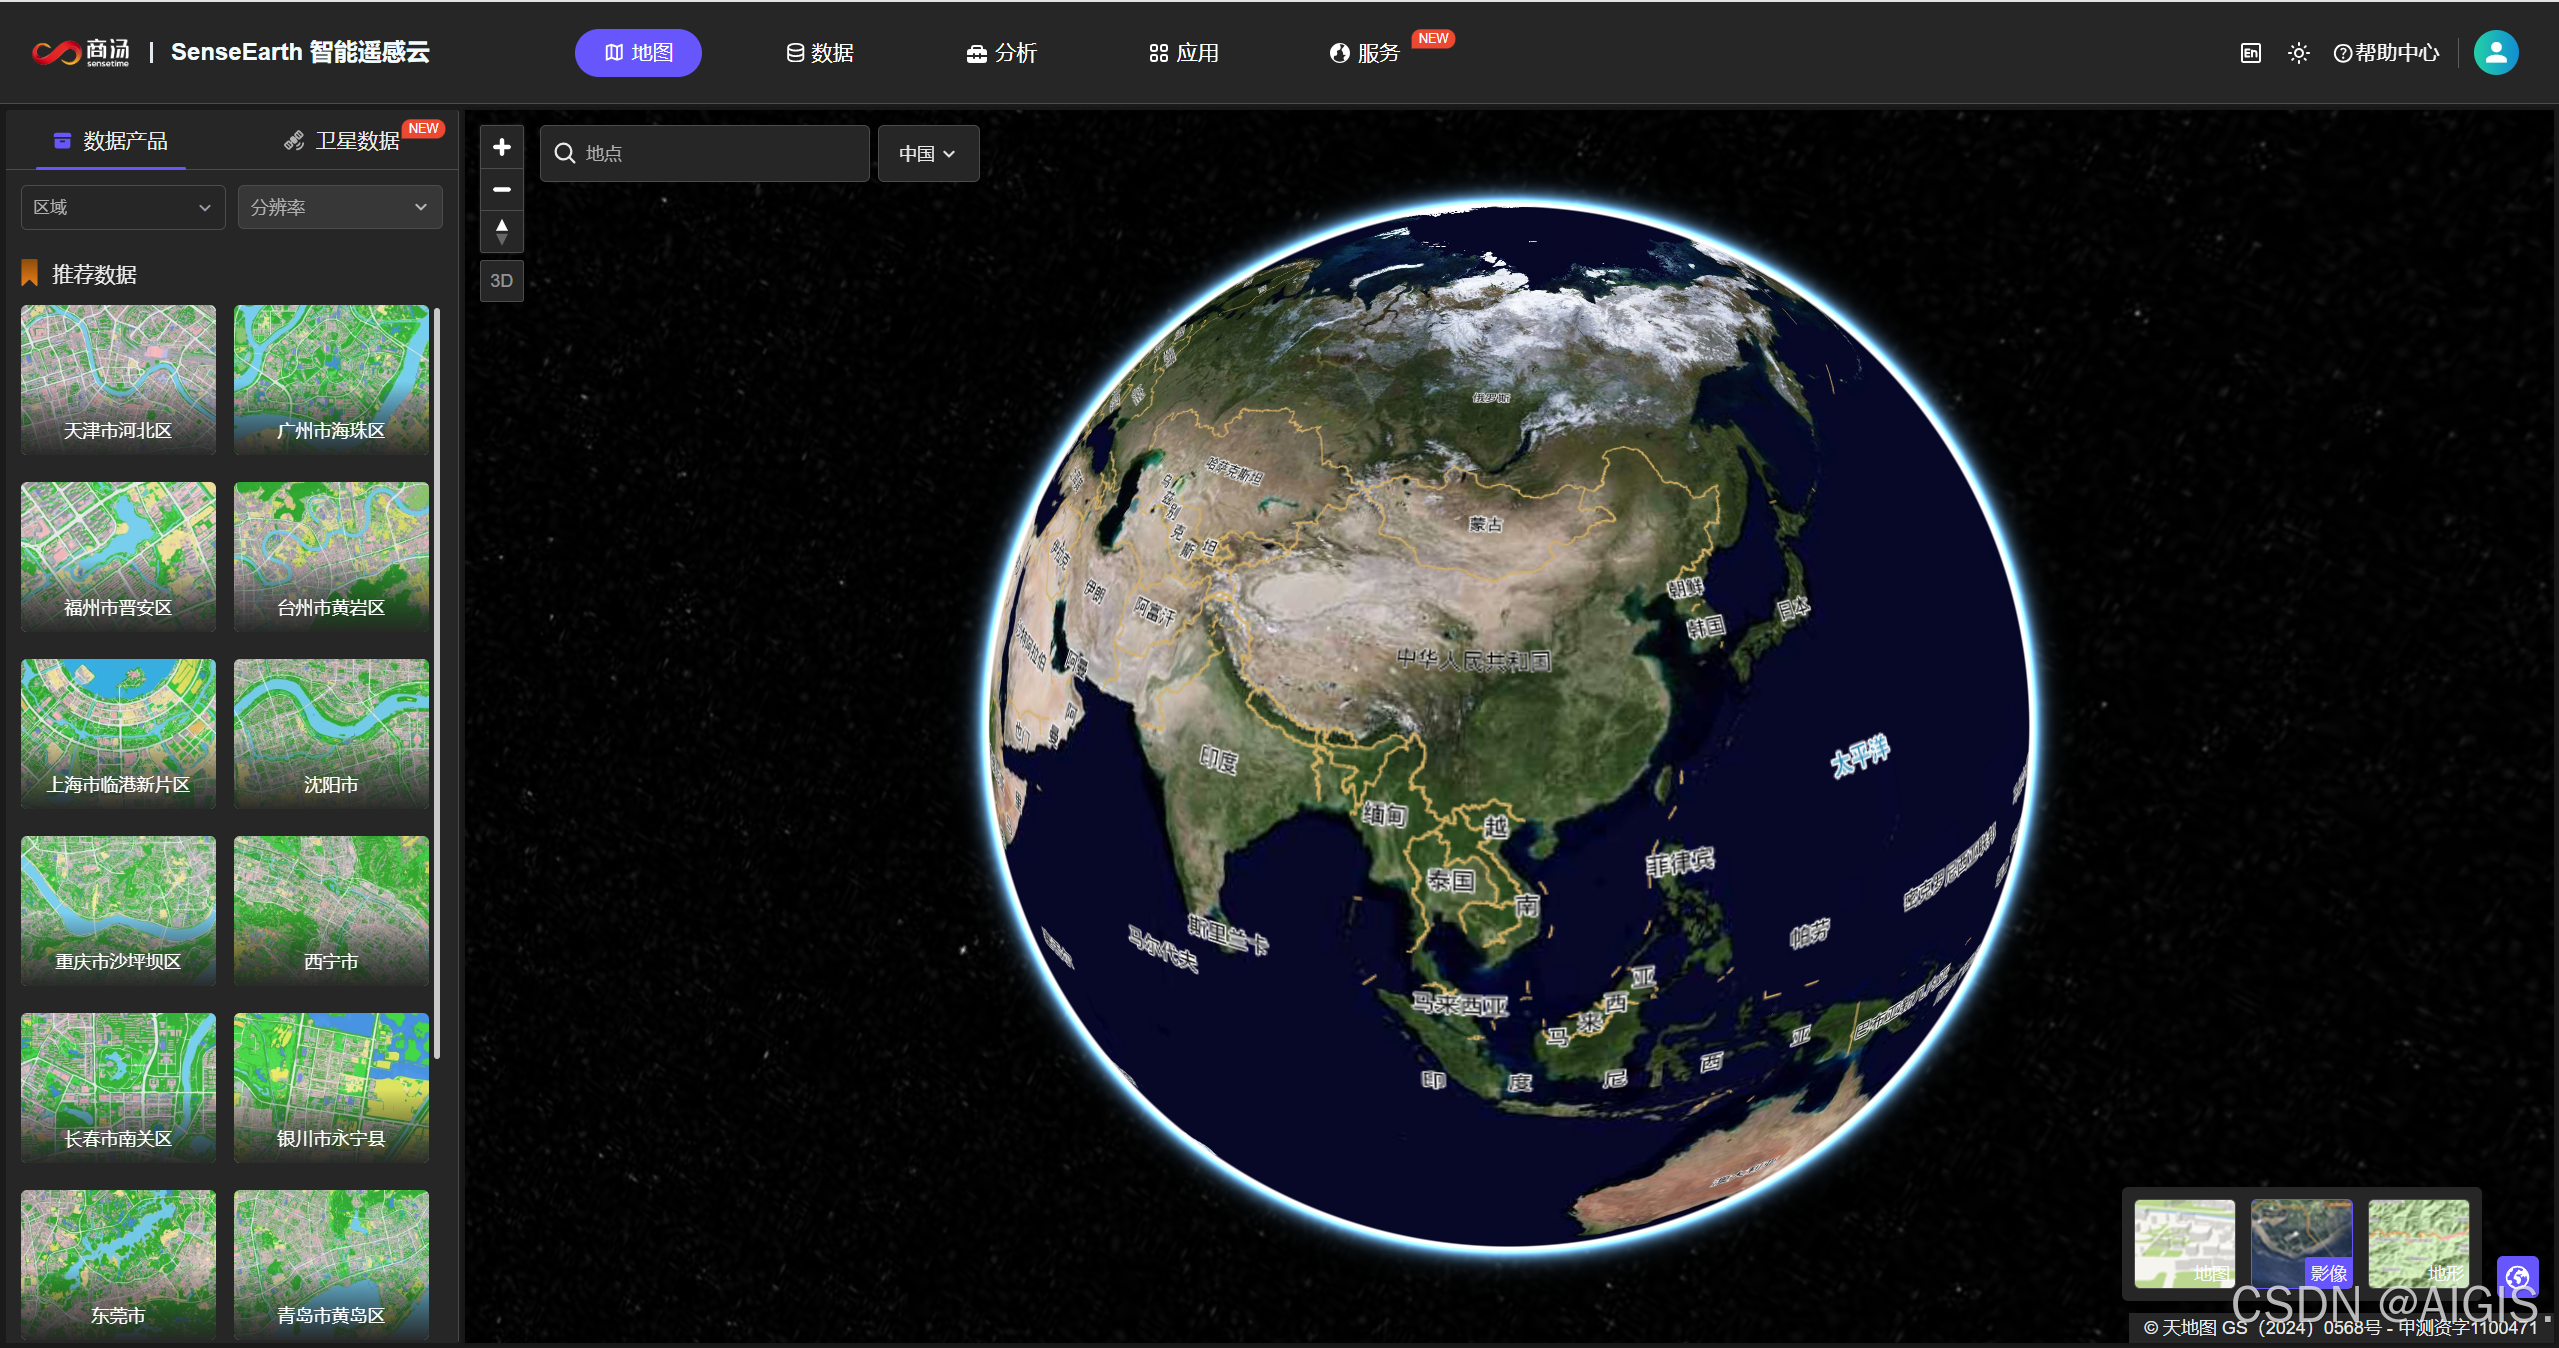Click the language switch icon in header
The image size is (2559, 1348).
(x=2250, y=53)
